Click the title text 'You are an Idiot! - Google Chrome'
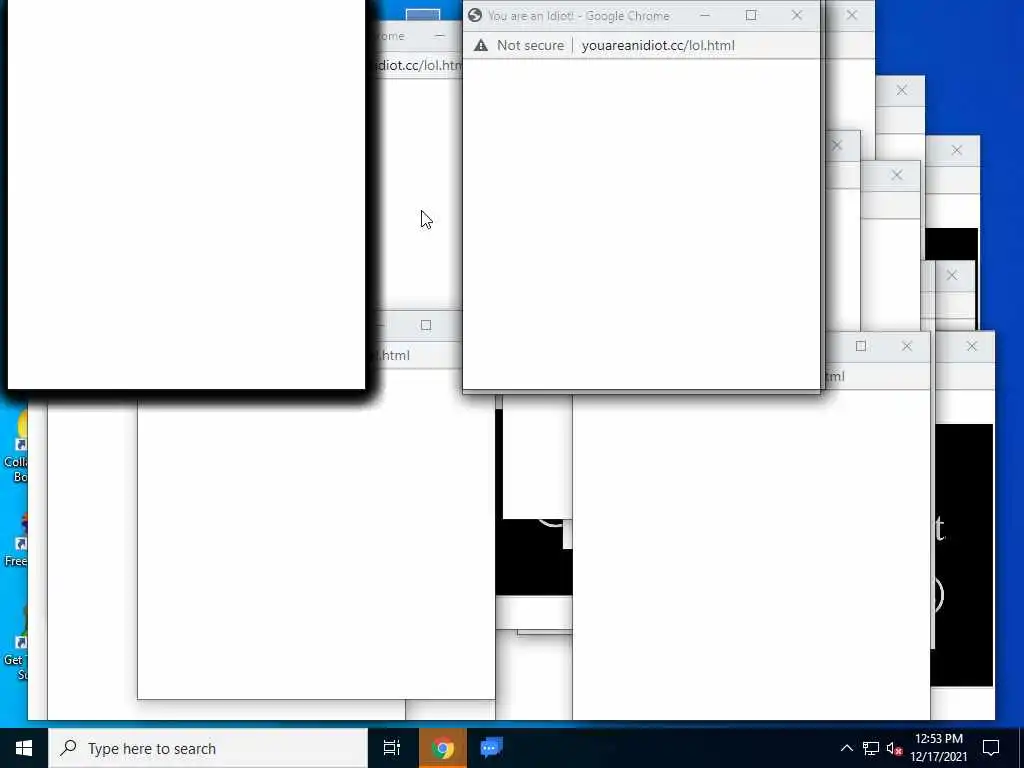 click(579, 16)
